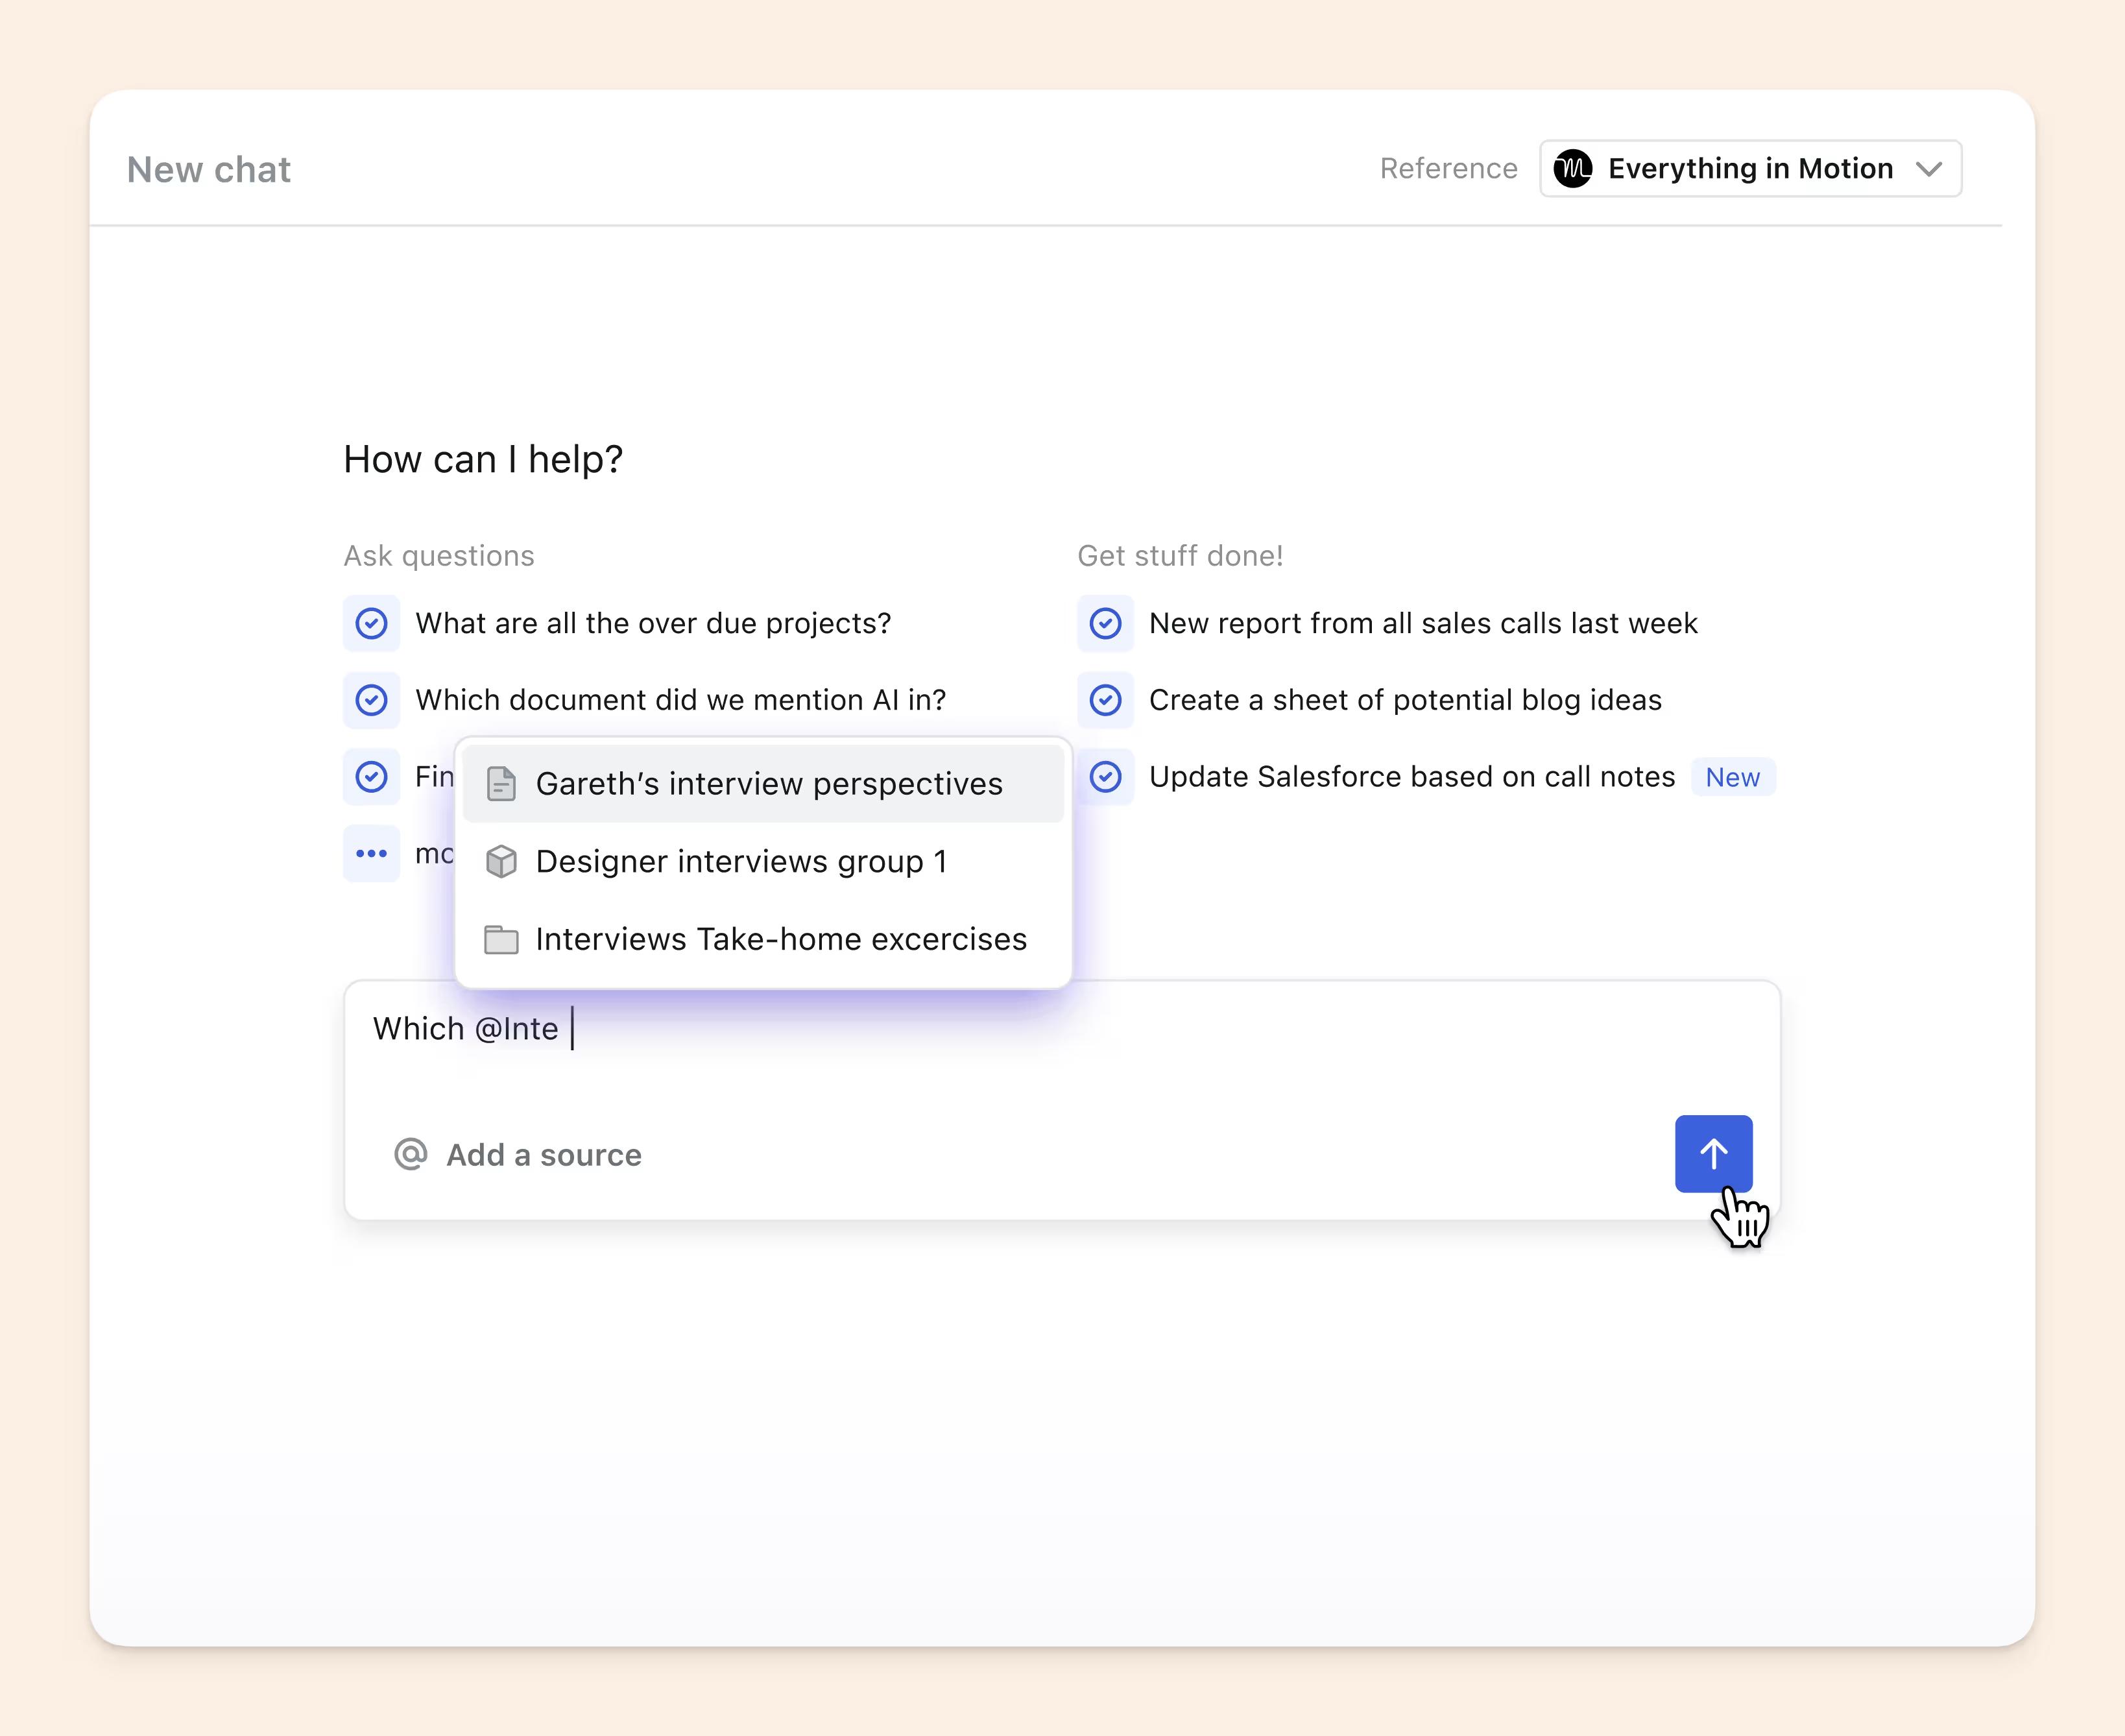
Task: Click the document icon for Gareth's interview perspectives
Action: [501, 784]
